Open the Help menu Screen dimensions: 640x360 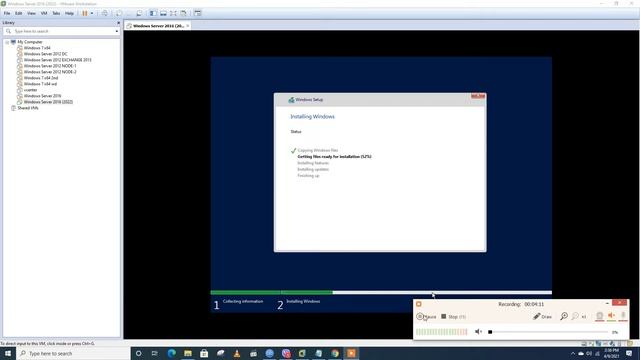(69, 13)
